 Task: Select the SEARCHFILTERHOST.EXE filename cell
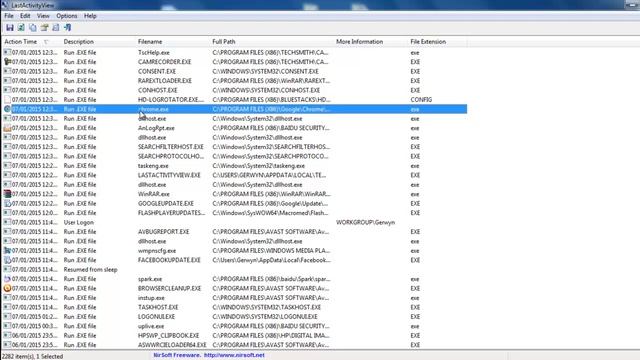point(171,147)
